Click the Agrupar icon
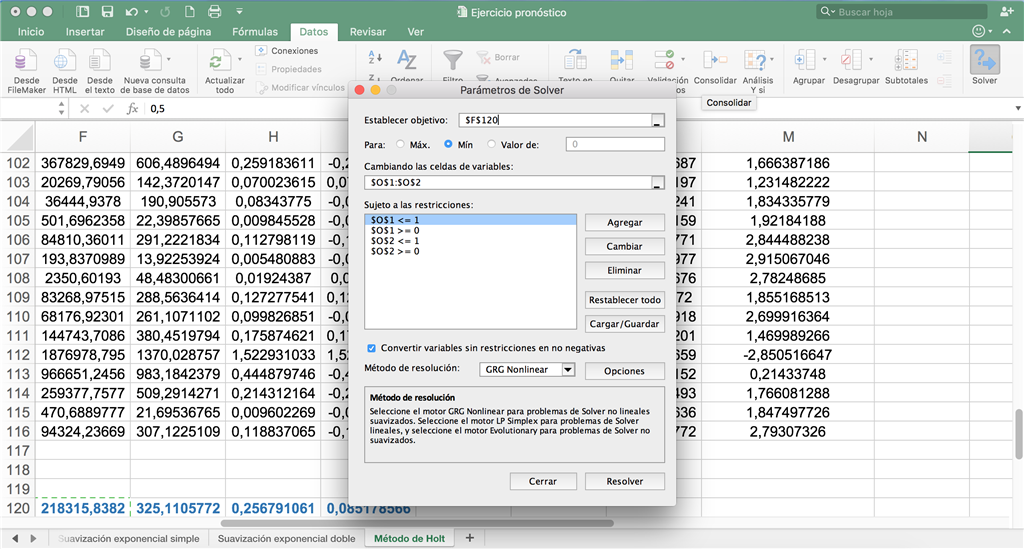 (808, 62)
